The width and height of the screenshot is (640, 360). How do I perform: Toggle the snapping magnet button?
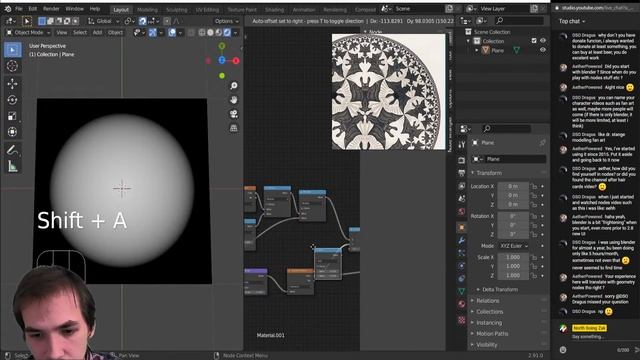[142, 21]
